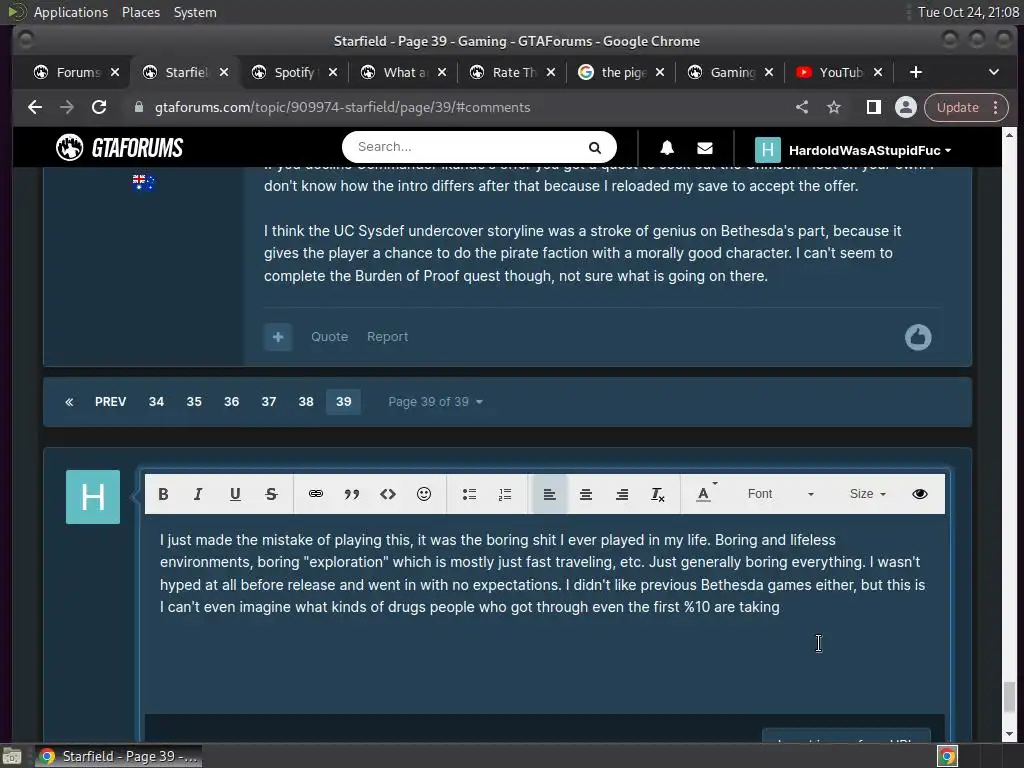The width and height of the screenshot is (1024, 768).
Task: Click the search magnifier icon
Action: click(x=594, y=148)
